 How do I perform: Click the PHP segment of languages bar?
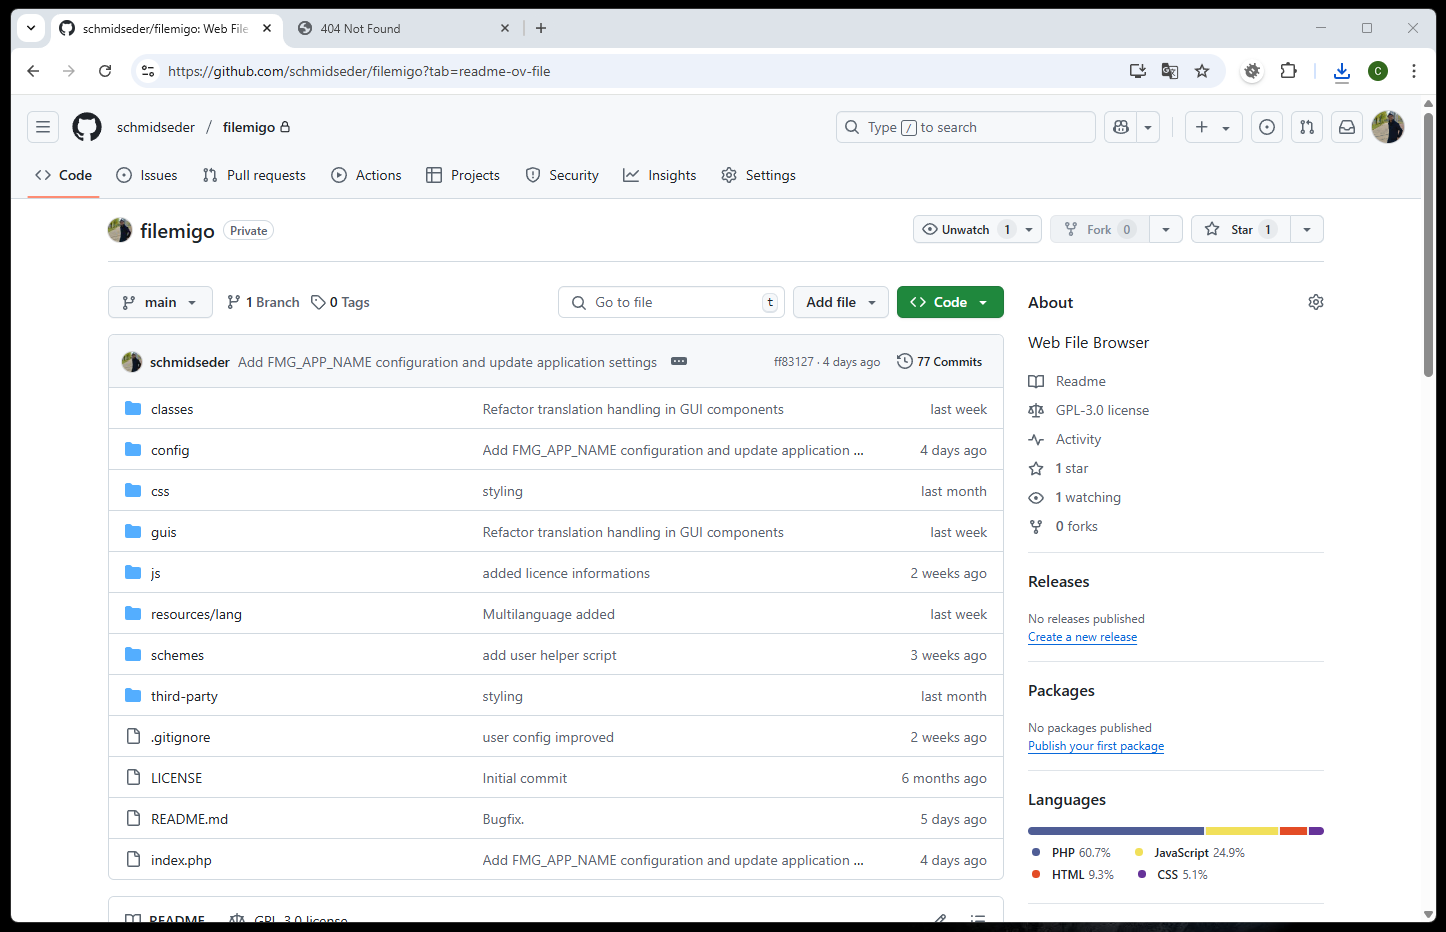point(1116,831)
